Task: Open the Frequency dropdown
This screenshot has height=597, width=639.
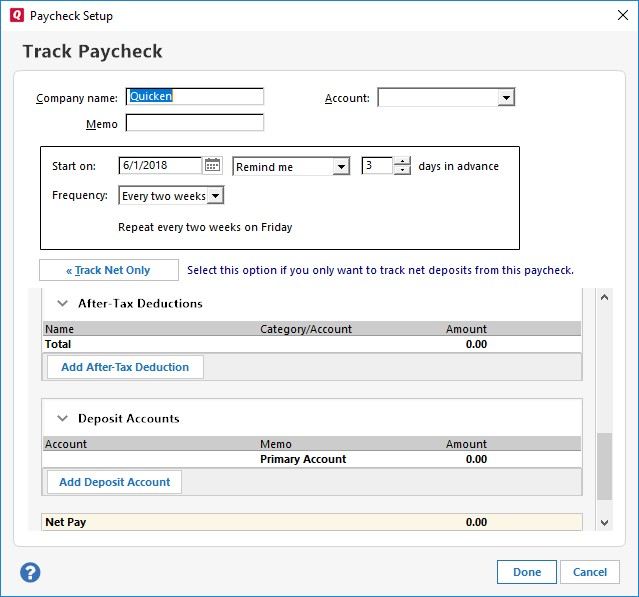Action: tap(216, 196)
